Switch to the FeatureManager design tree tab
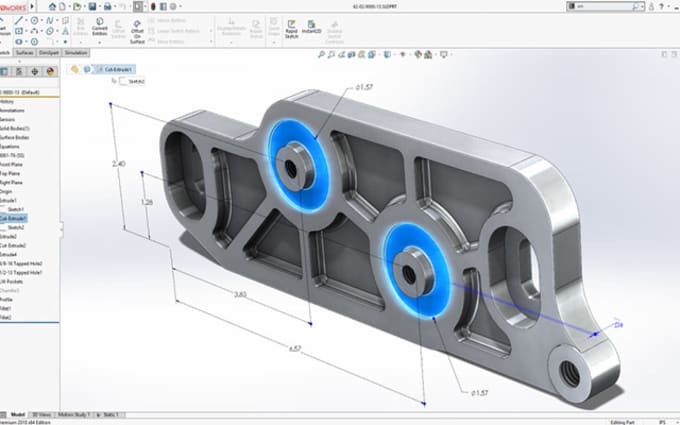The image size is (680, 425). click(4, 71)
